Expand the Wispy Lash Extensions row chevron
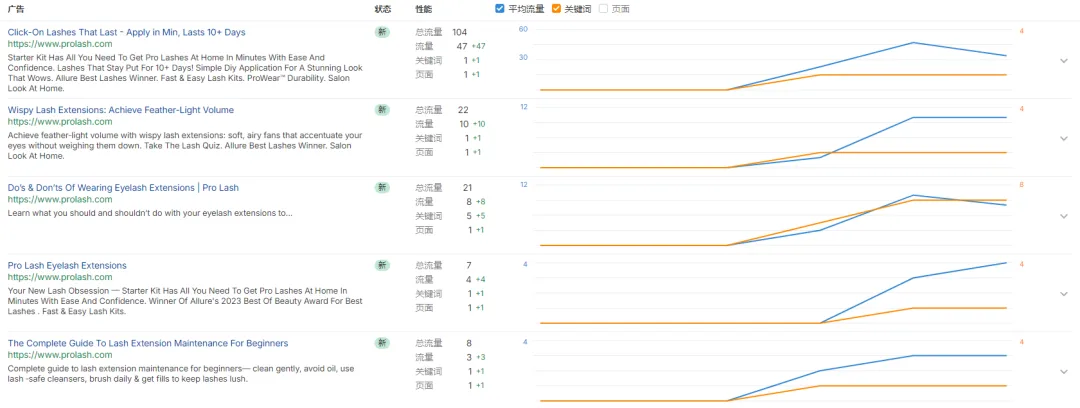 tap(1064, 139)
